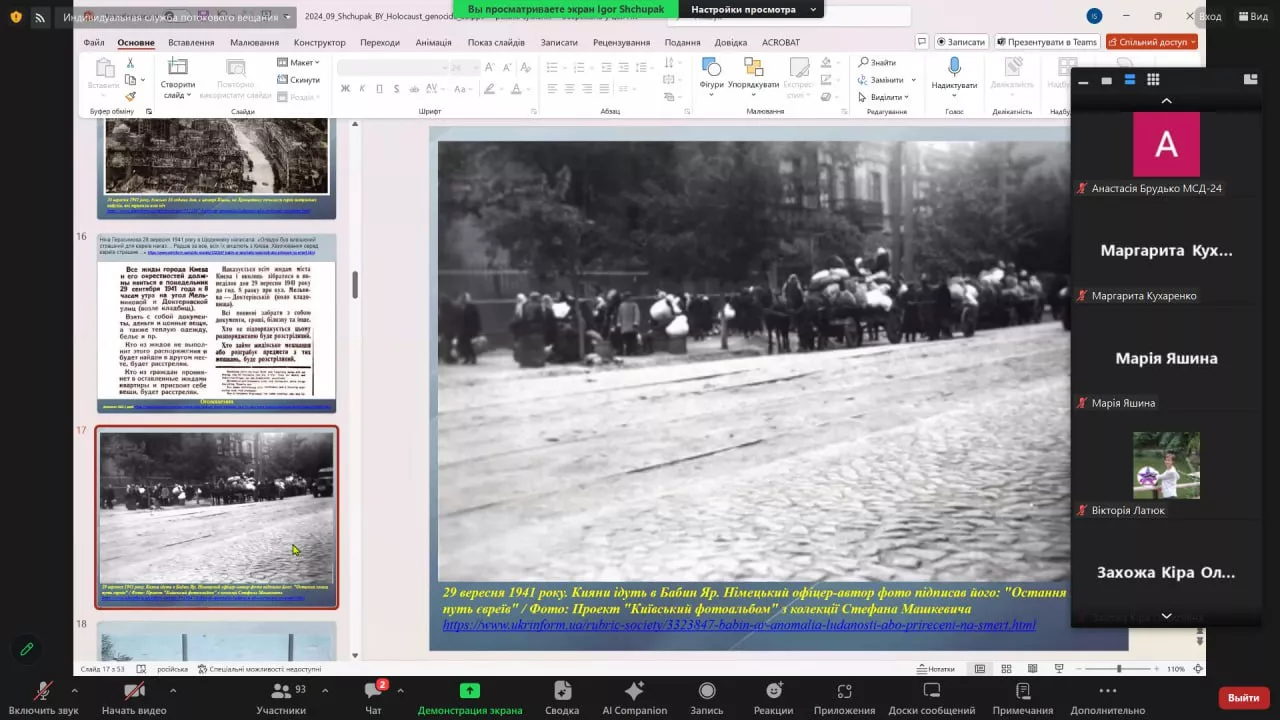This screenshot has width=1280, height=720.
Task: Expand chat options arrow
Action: pos(400,690)
